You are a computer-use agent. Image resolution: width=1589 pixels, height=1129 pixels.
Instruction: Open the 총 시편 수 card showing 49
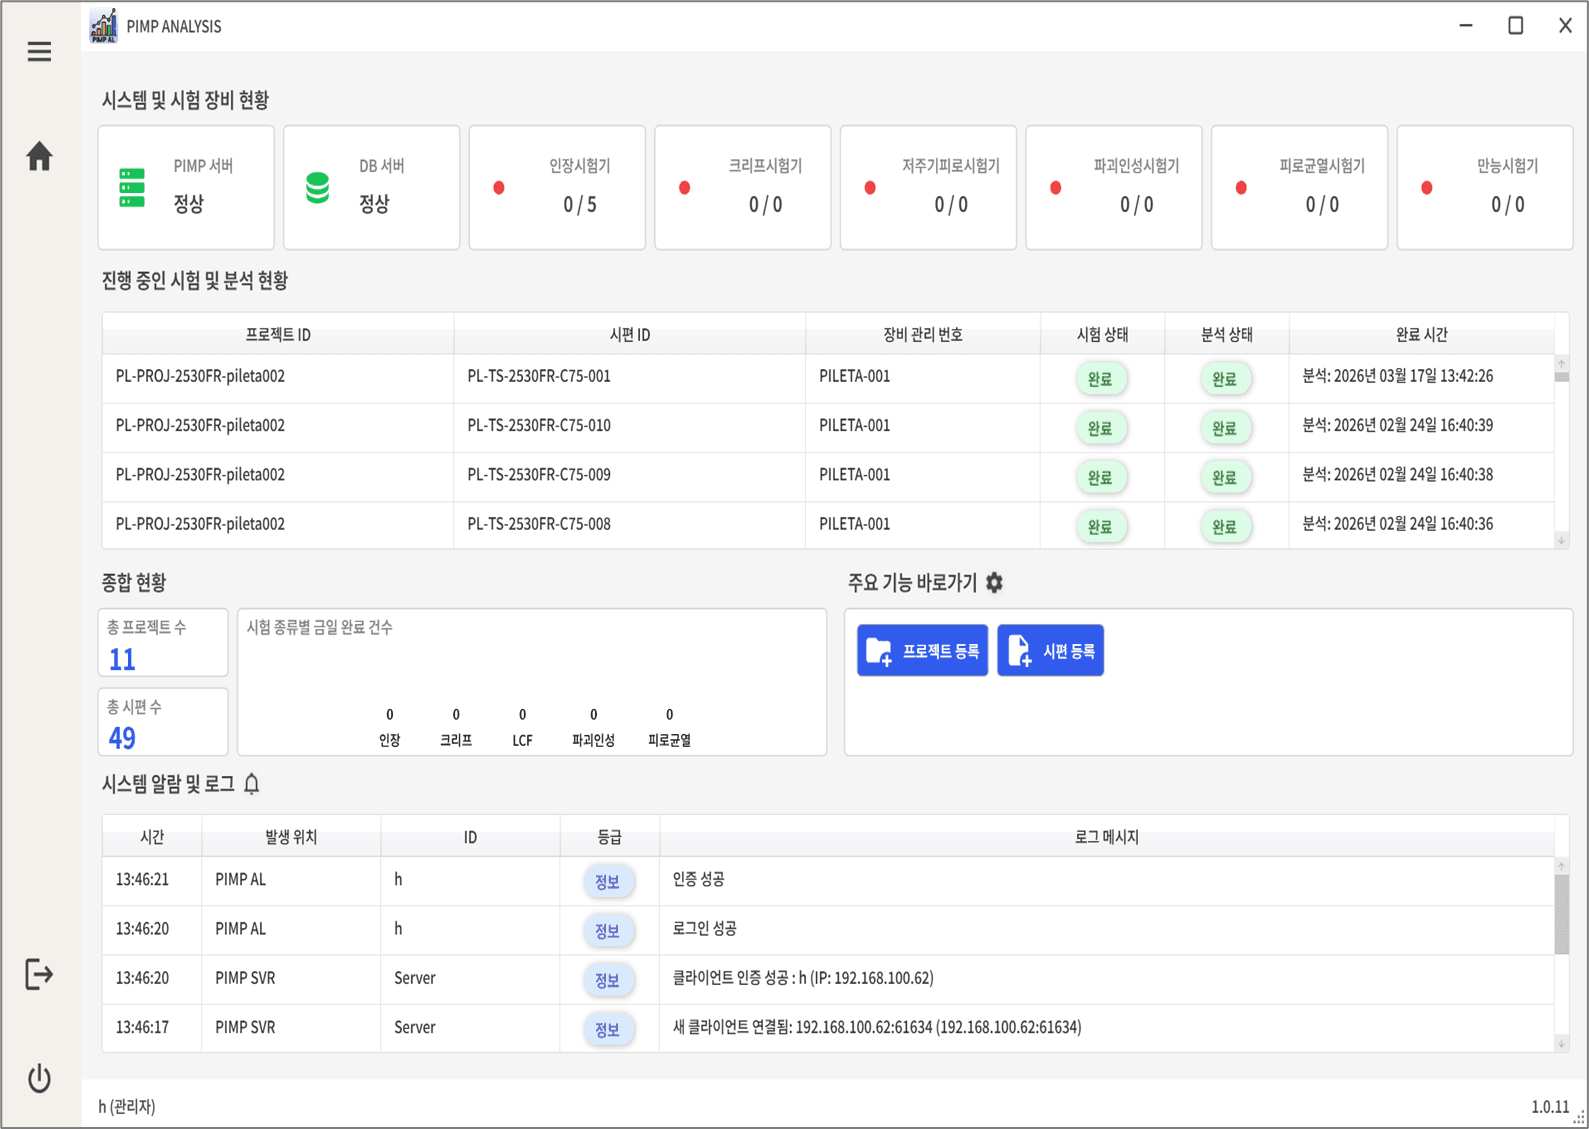coord(163,721)
